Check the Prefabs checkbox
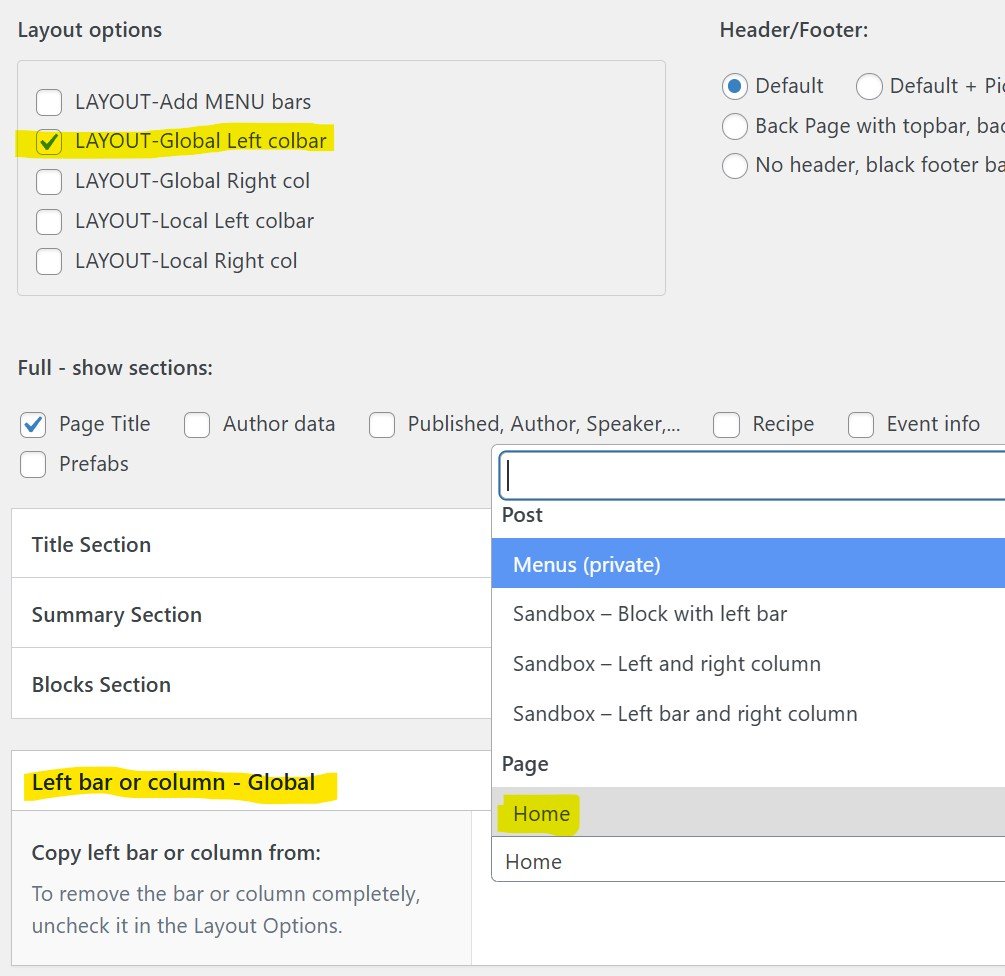 (x=33, y=465)
